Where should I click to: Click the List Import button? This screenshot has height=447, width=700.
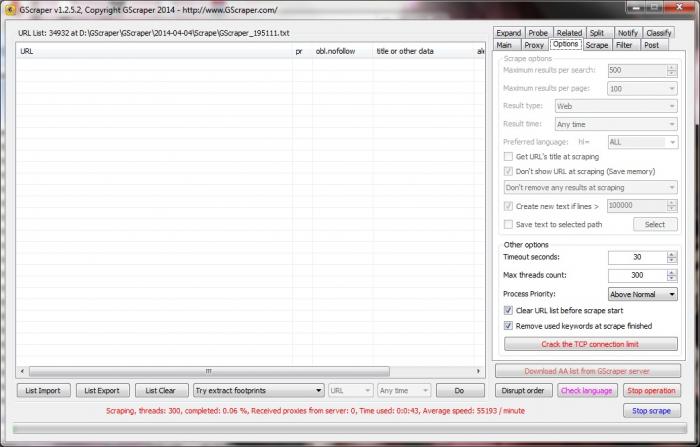pyautogui.click(x=43, y=391)
